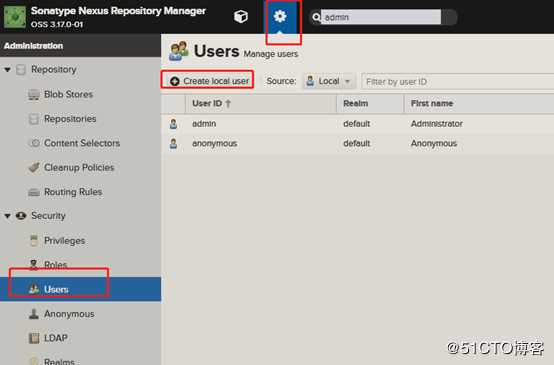The height and width of the screenshot is (365, 554).
Task: Open the Administration gear icon
Action: click(x=280, y=16)
